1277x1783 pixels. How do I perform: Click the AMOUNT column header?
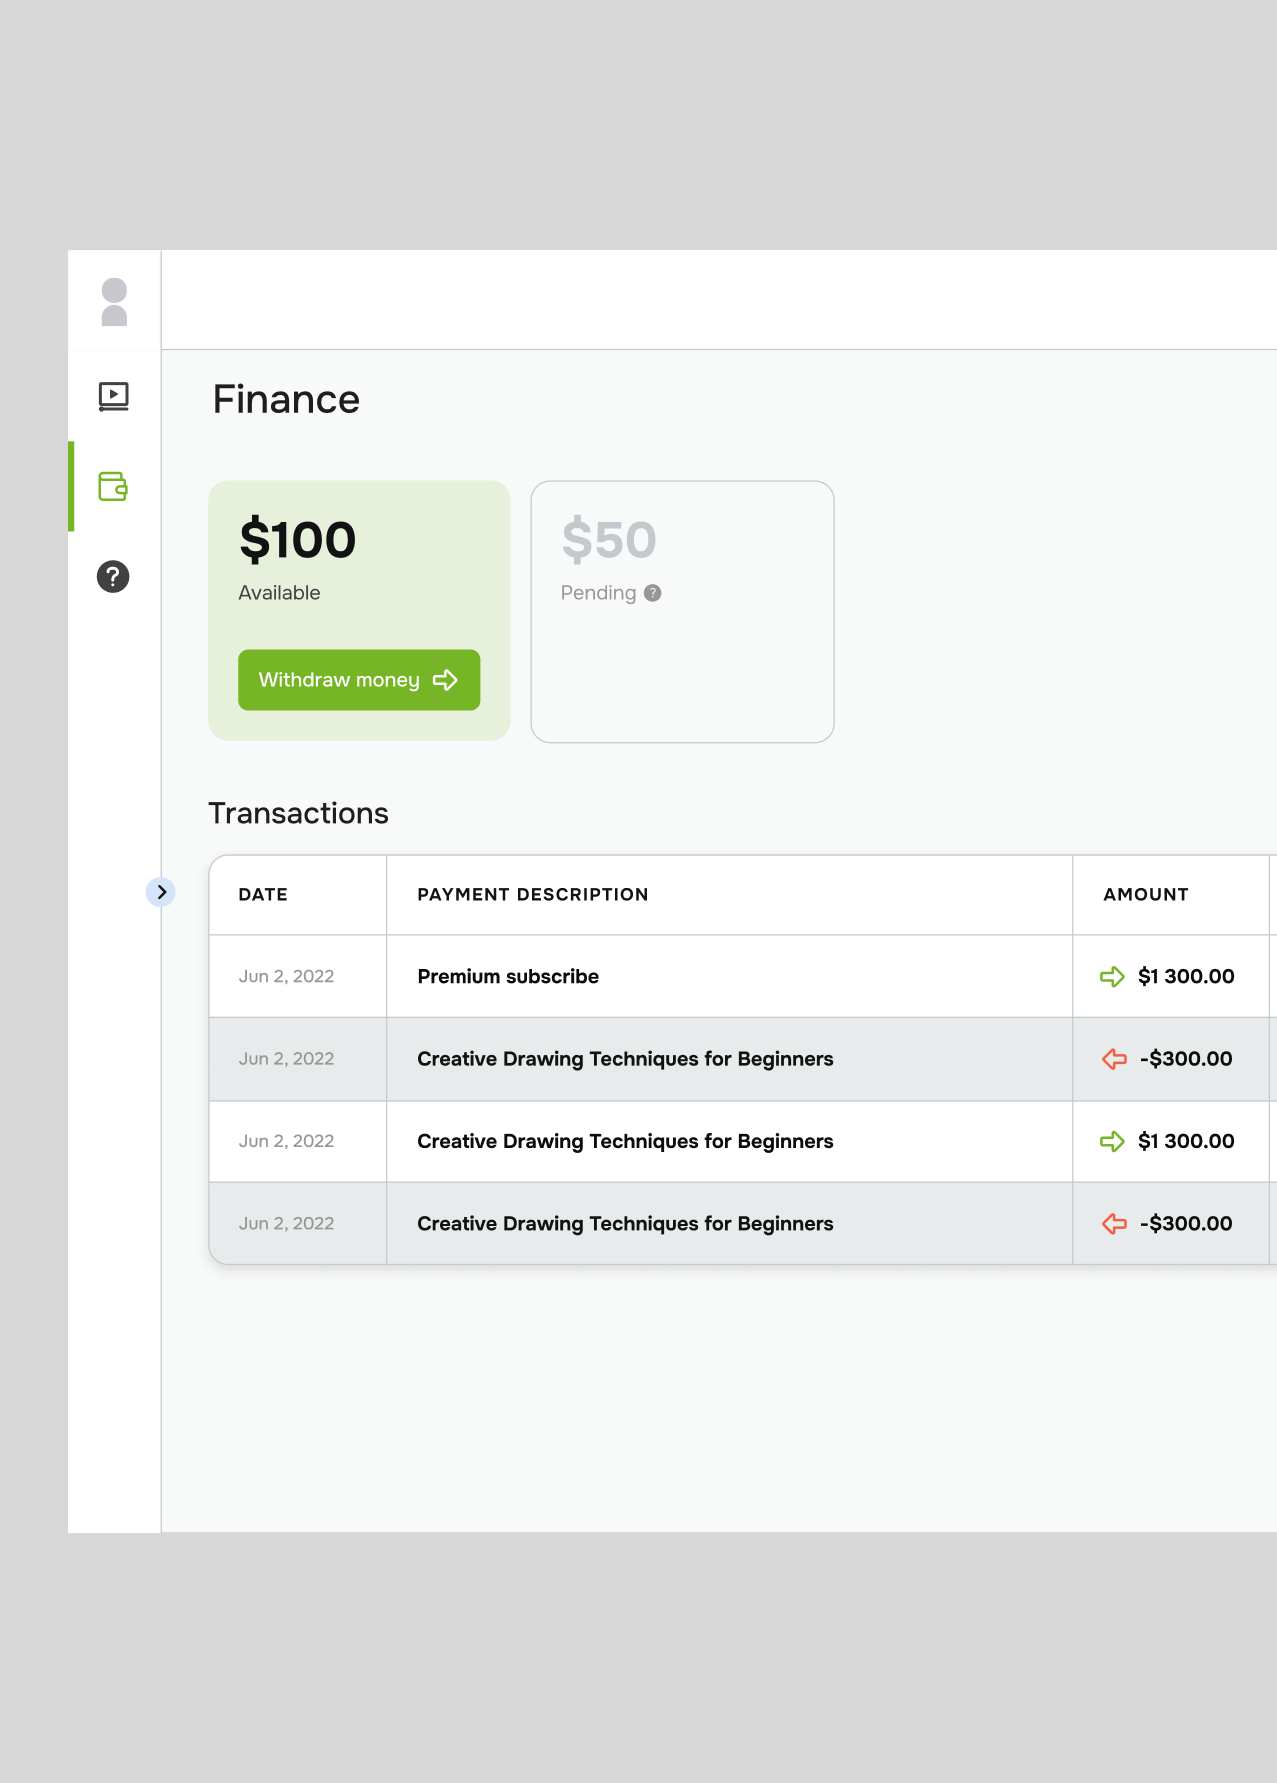point(1146,895)
